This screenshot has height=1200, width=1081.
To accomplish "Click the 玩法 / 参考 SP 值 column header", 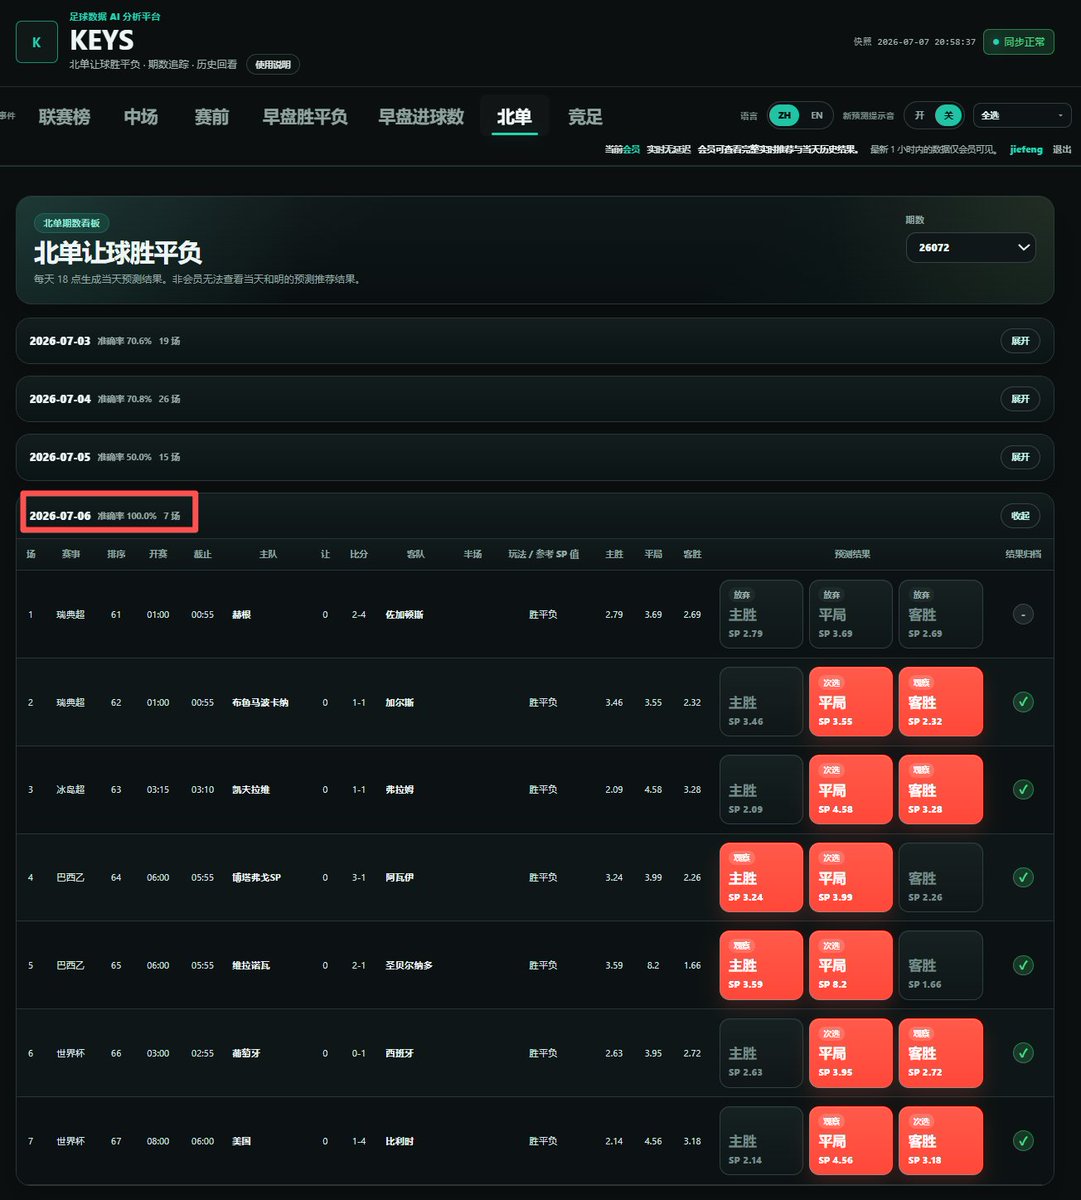I will 543,554.
